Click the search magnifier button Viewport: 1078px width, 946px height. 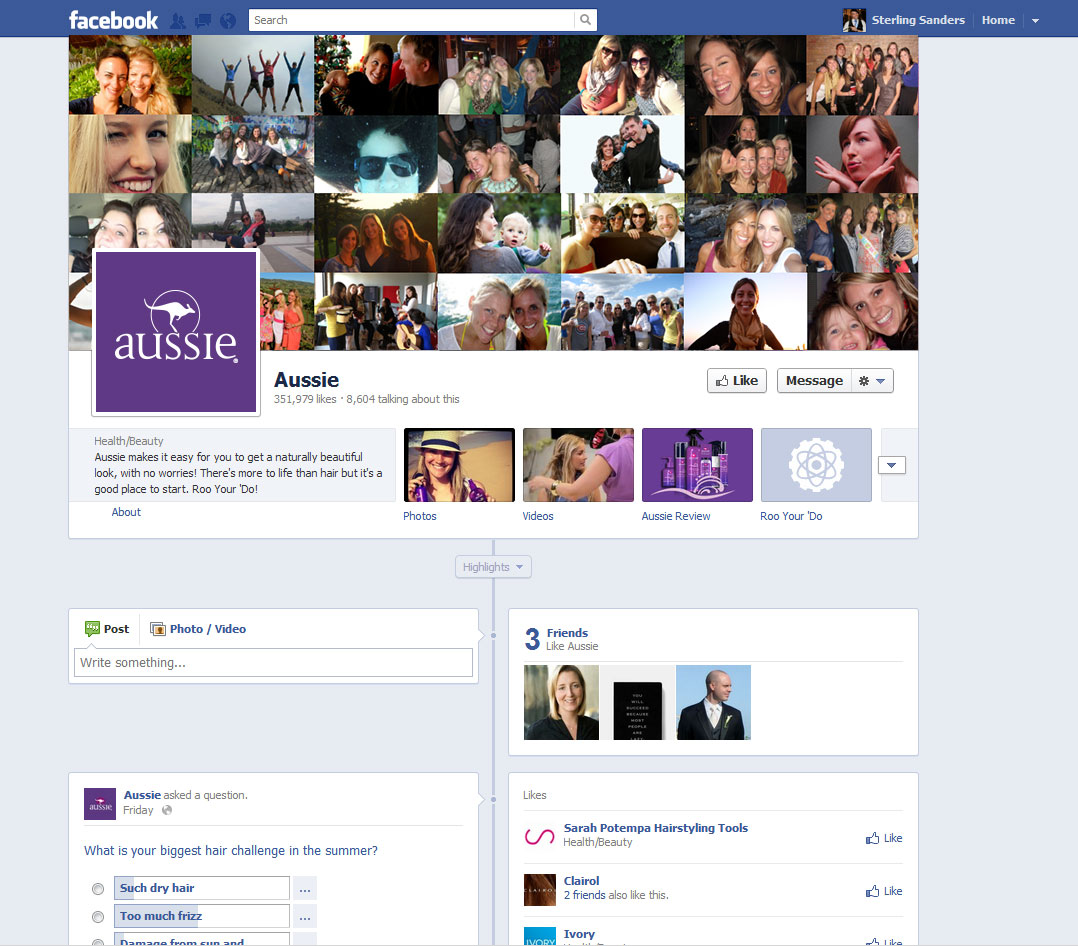click(x=585, y=20)
